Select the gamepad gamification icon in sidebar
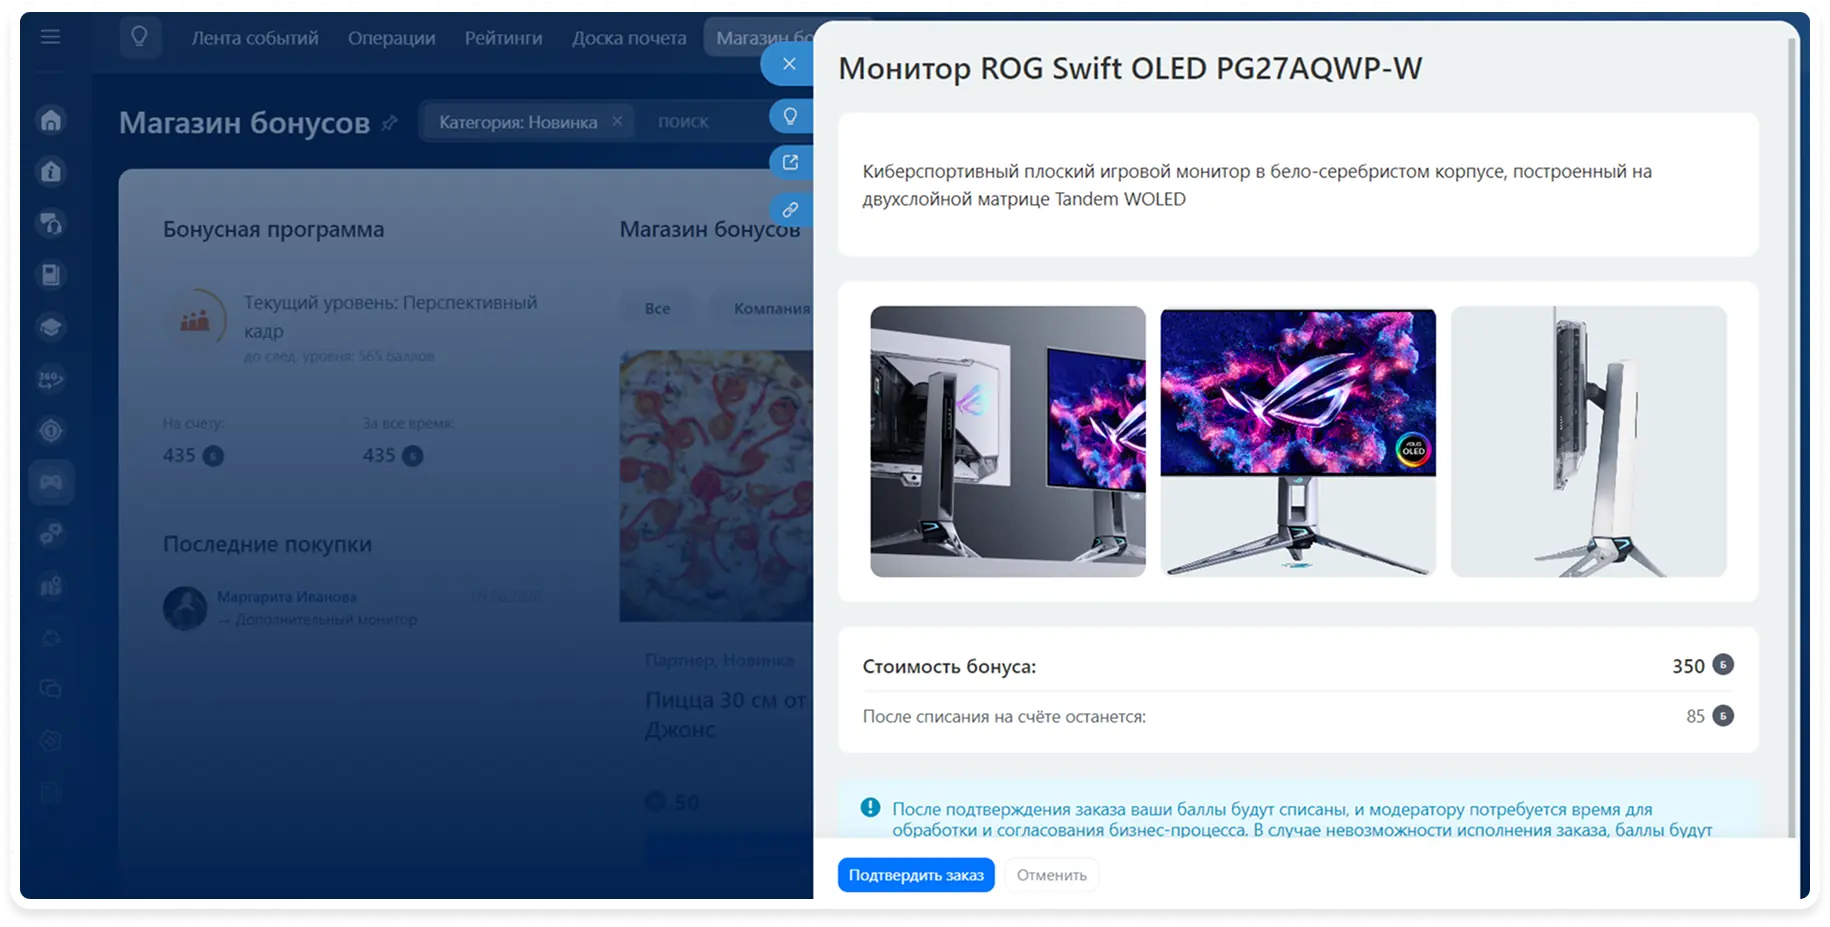The width and height of the screenshot is (1830, 927). tap(51, 483)
